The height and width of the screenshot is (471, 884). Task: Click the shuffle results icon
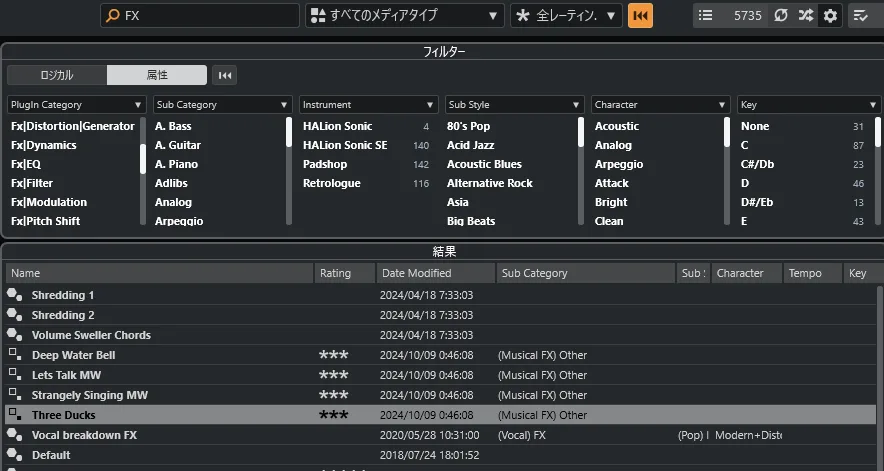click(805, 16)
